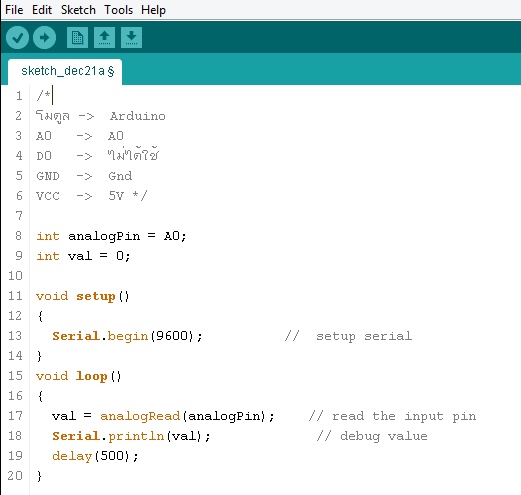
Task: Click the delay(500) statement
Action: [95, 456]
